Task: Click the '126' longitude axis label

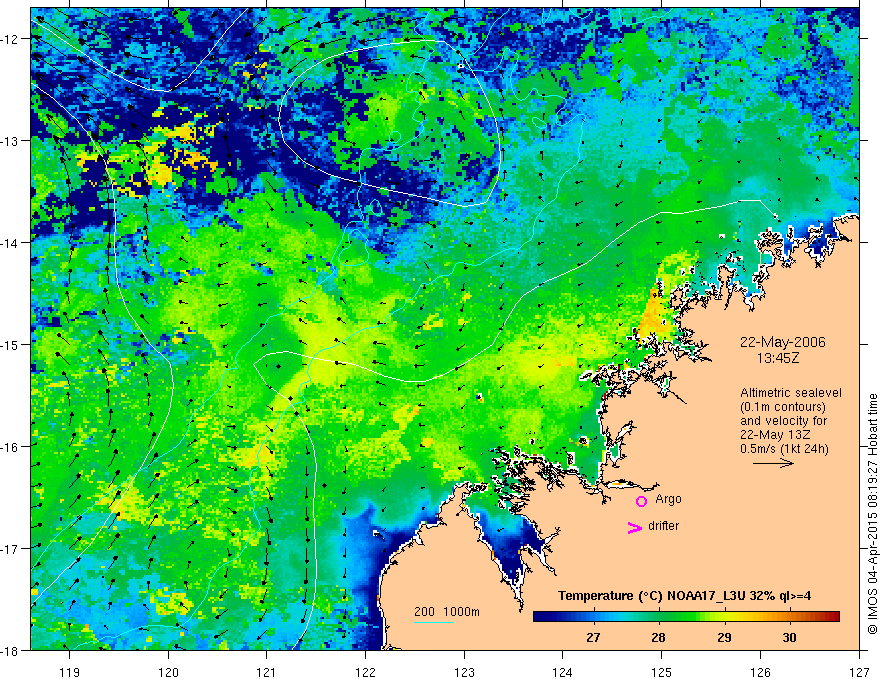Action: [760, 672]
